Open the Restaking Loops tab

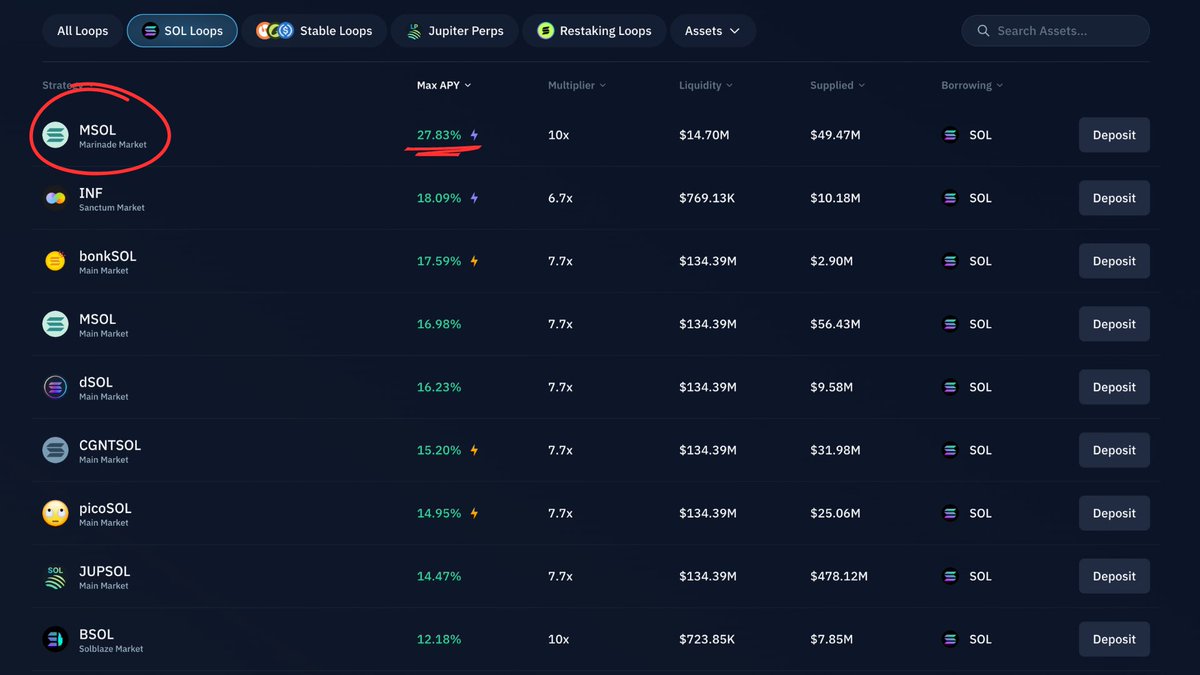(x=594, y=31)
